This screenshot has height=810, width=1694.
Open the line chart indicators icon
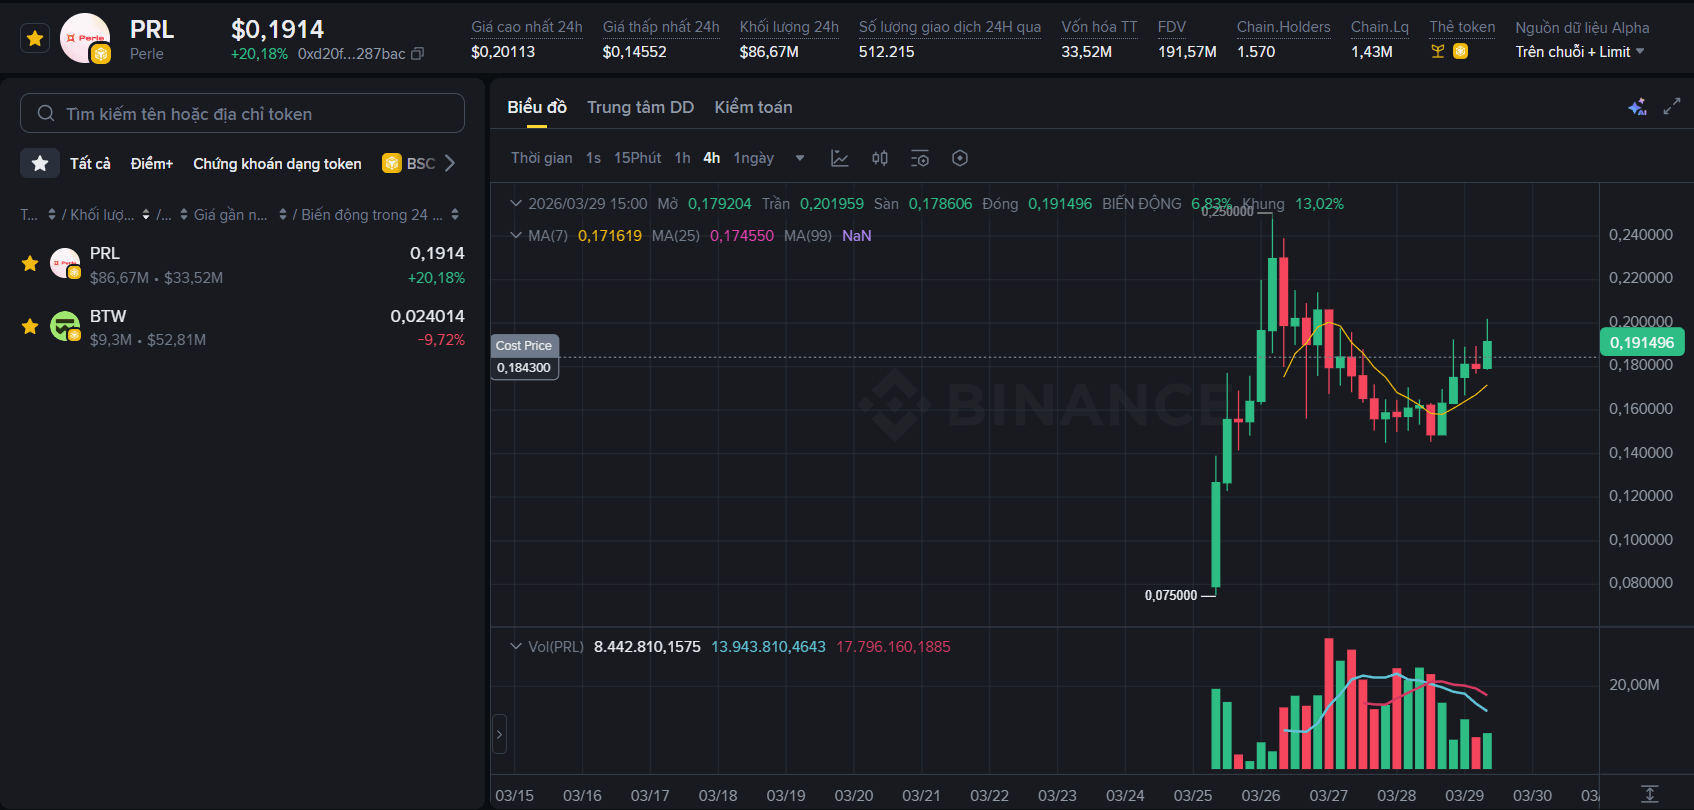click(840, 158)
